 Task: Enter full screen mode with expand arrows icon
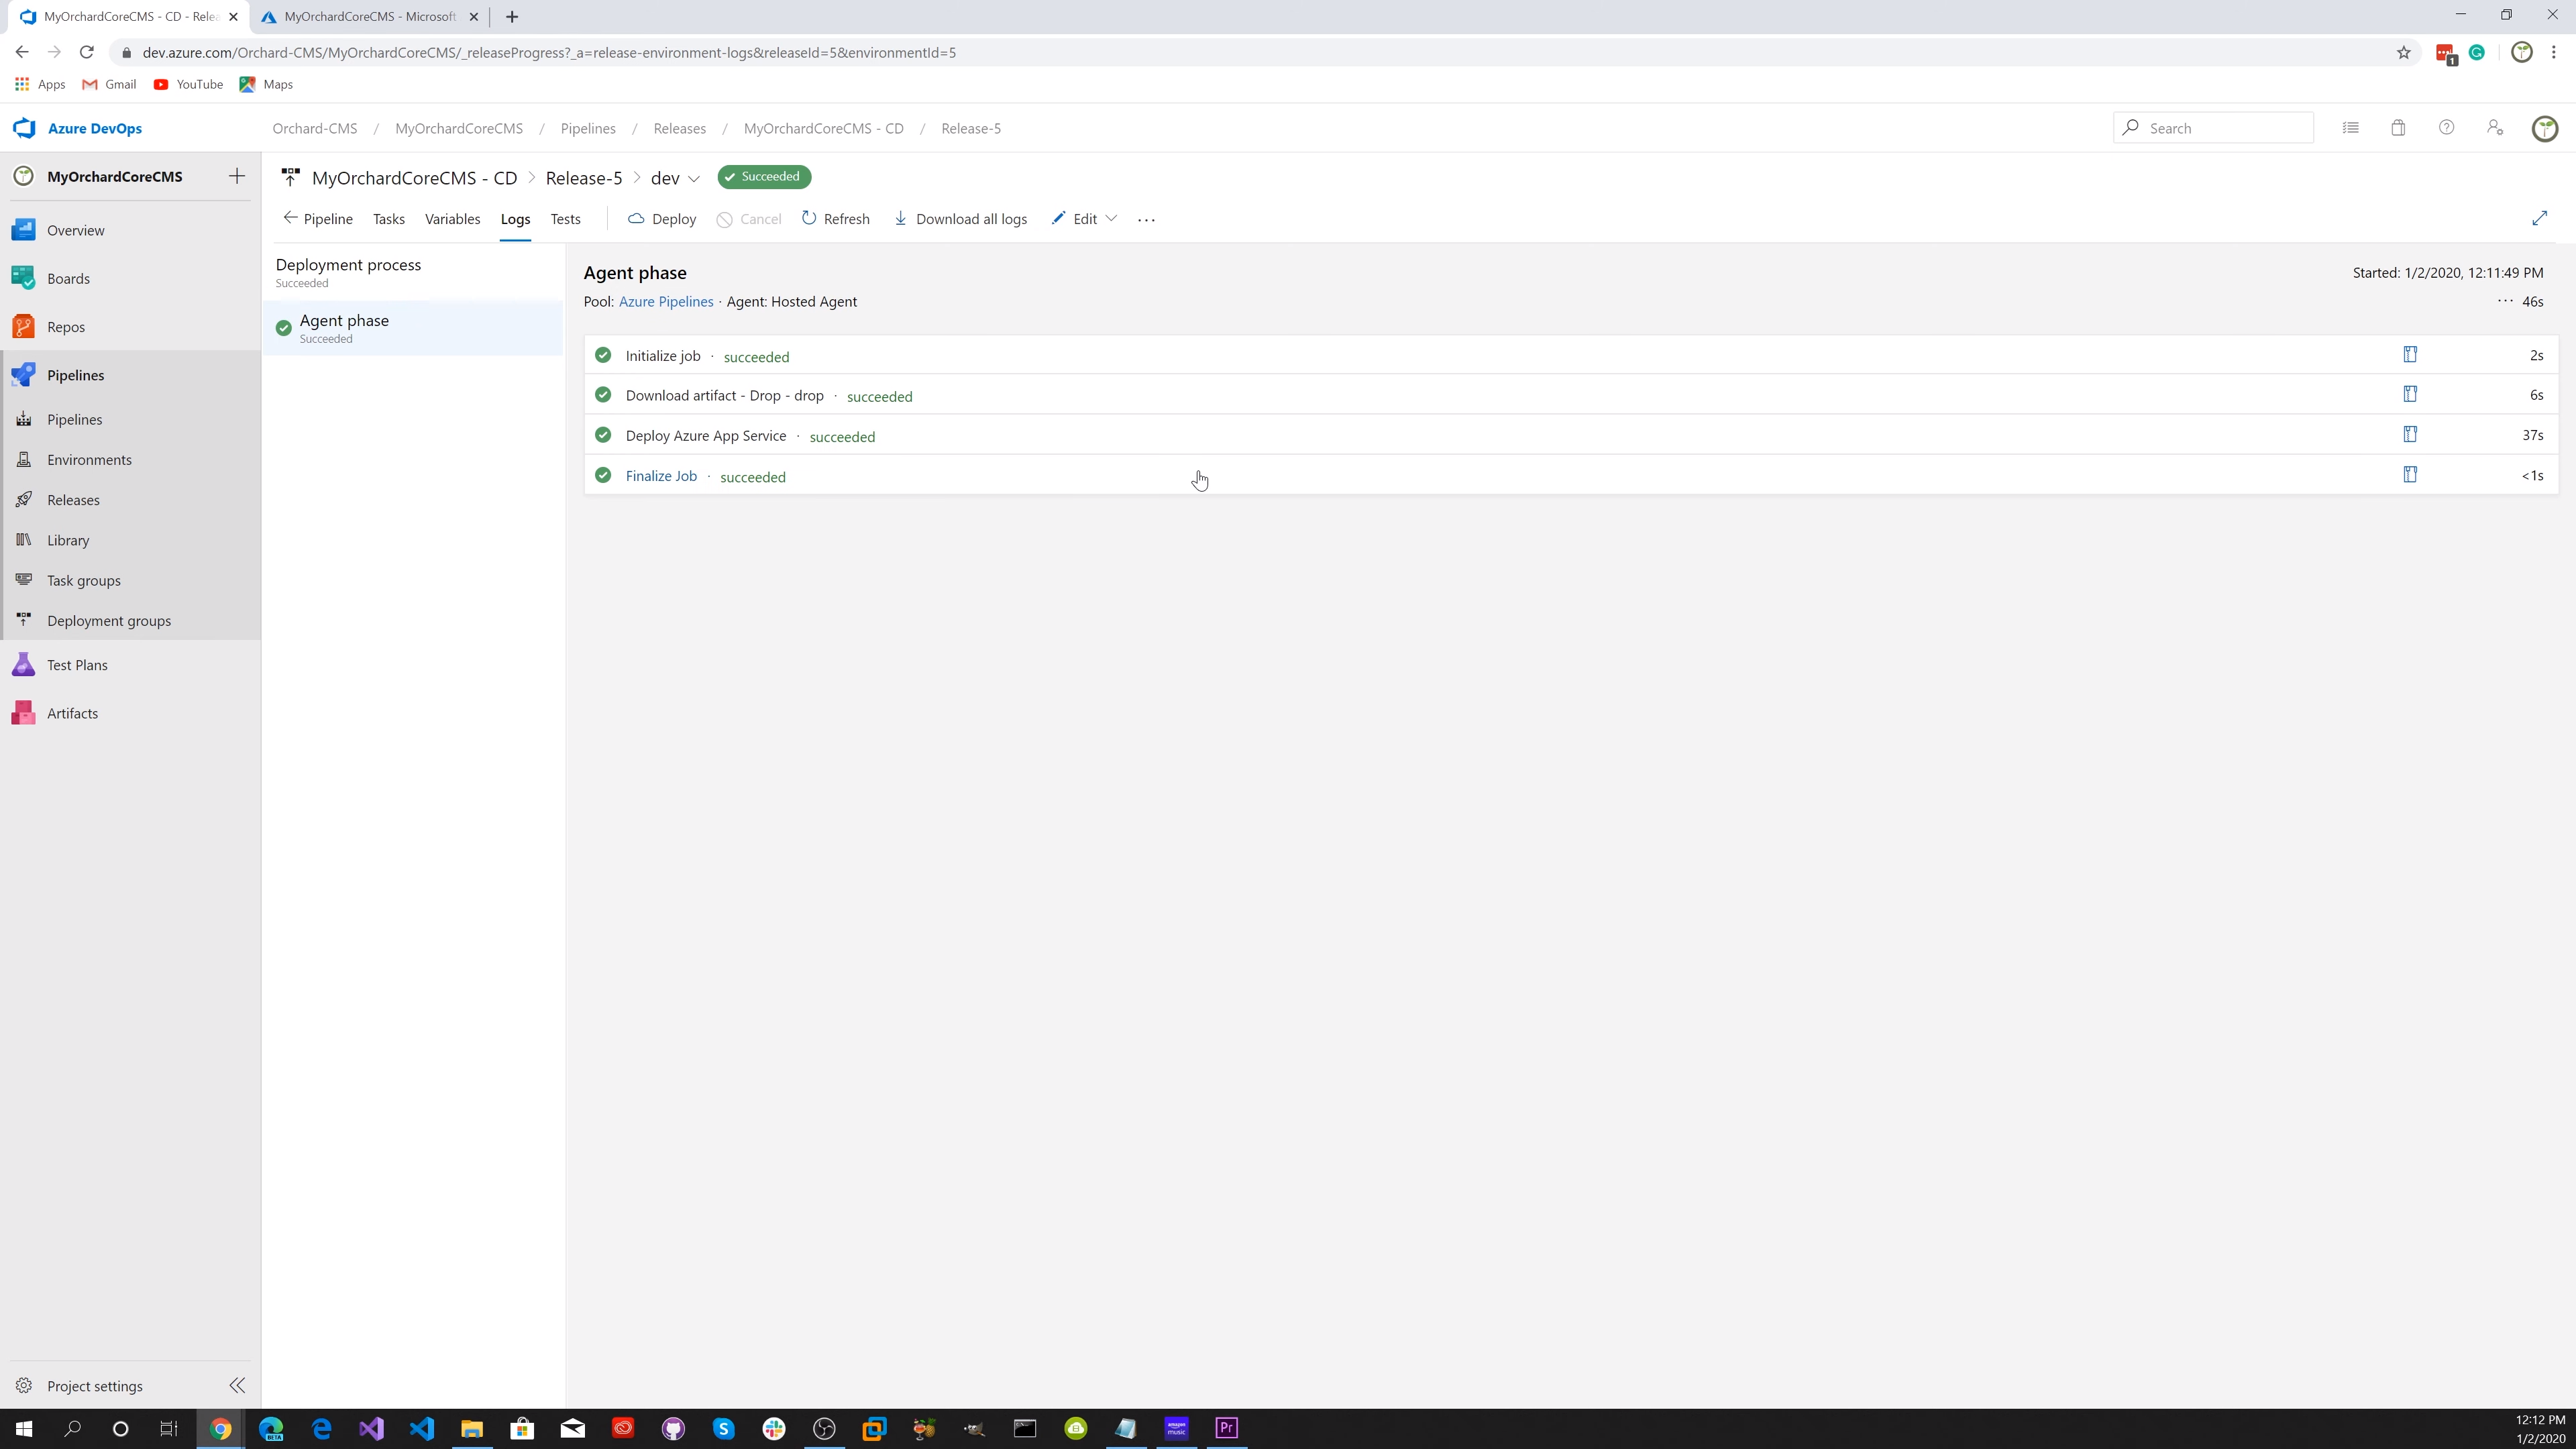(2539, 218)
